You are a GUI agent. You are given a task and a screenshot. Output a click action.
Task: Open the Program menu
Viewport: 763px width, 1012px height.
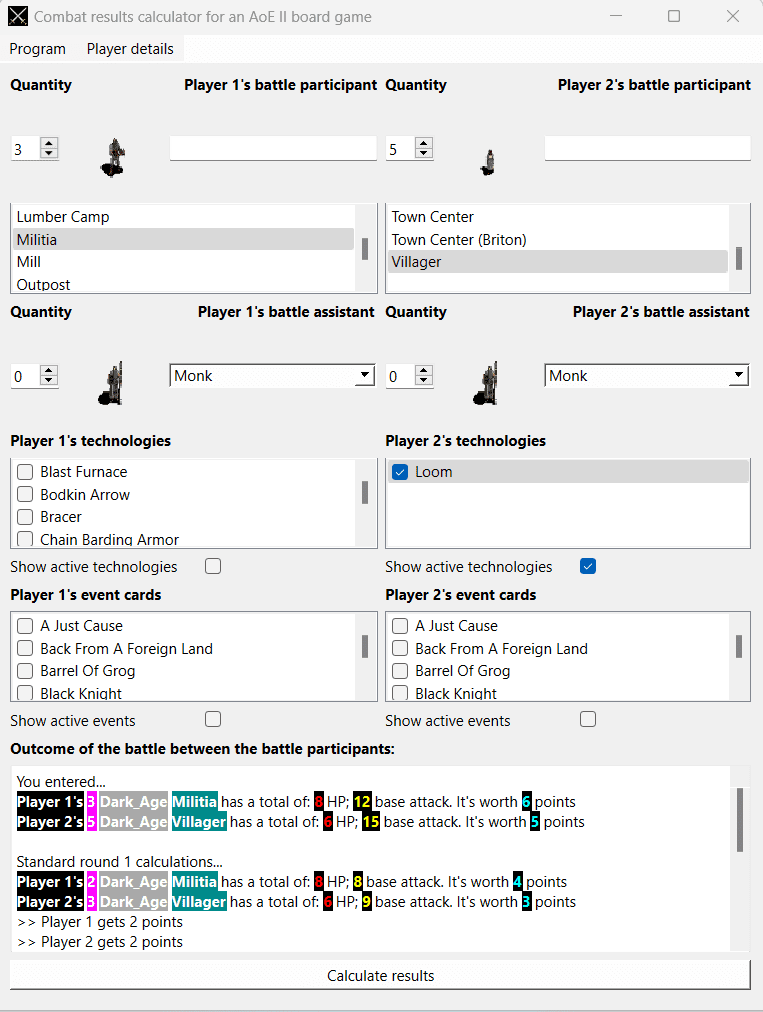37,48
